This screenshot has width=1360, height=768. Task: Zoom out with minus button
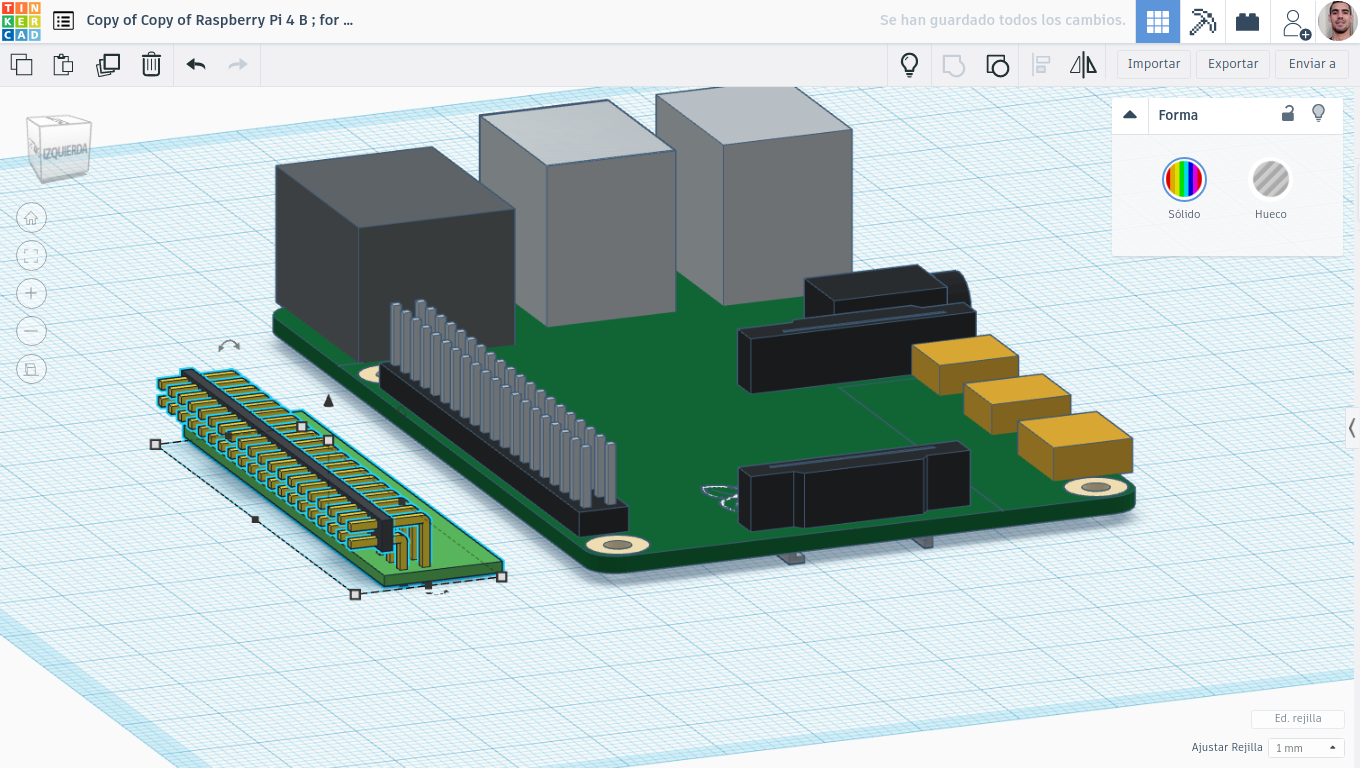click(31, 331)
